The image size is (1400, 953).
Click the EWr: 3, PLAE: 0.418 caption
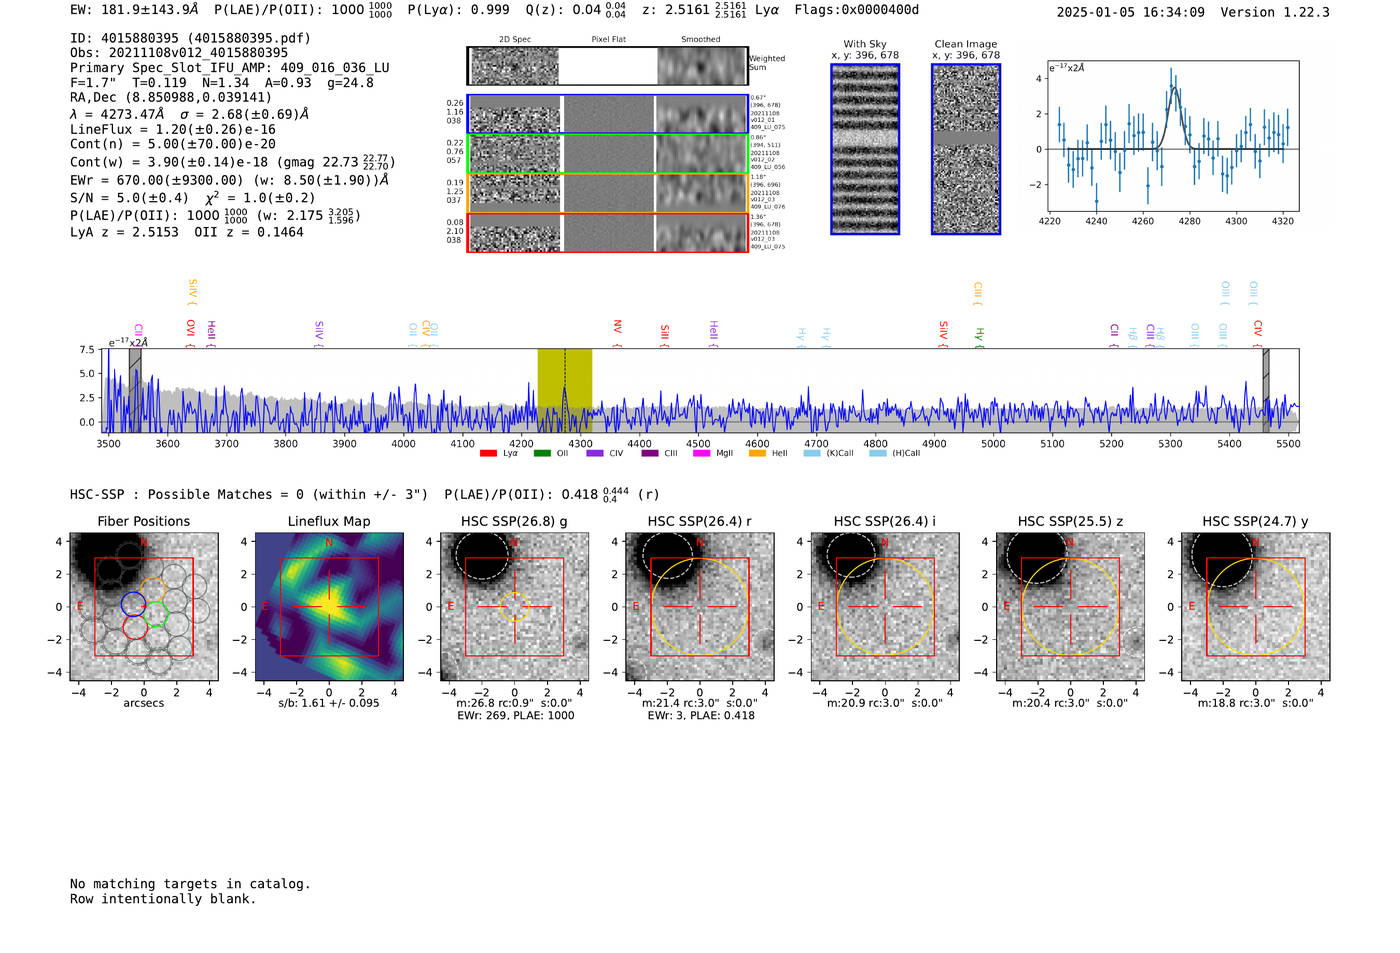[701, 716]
